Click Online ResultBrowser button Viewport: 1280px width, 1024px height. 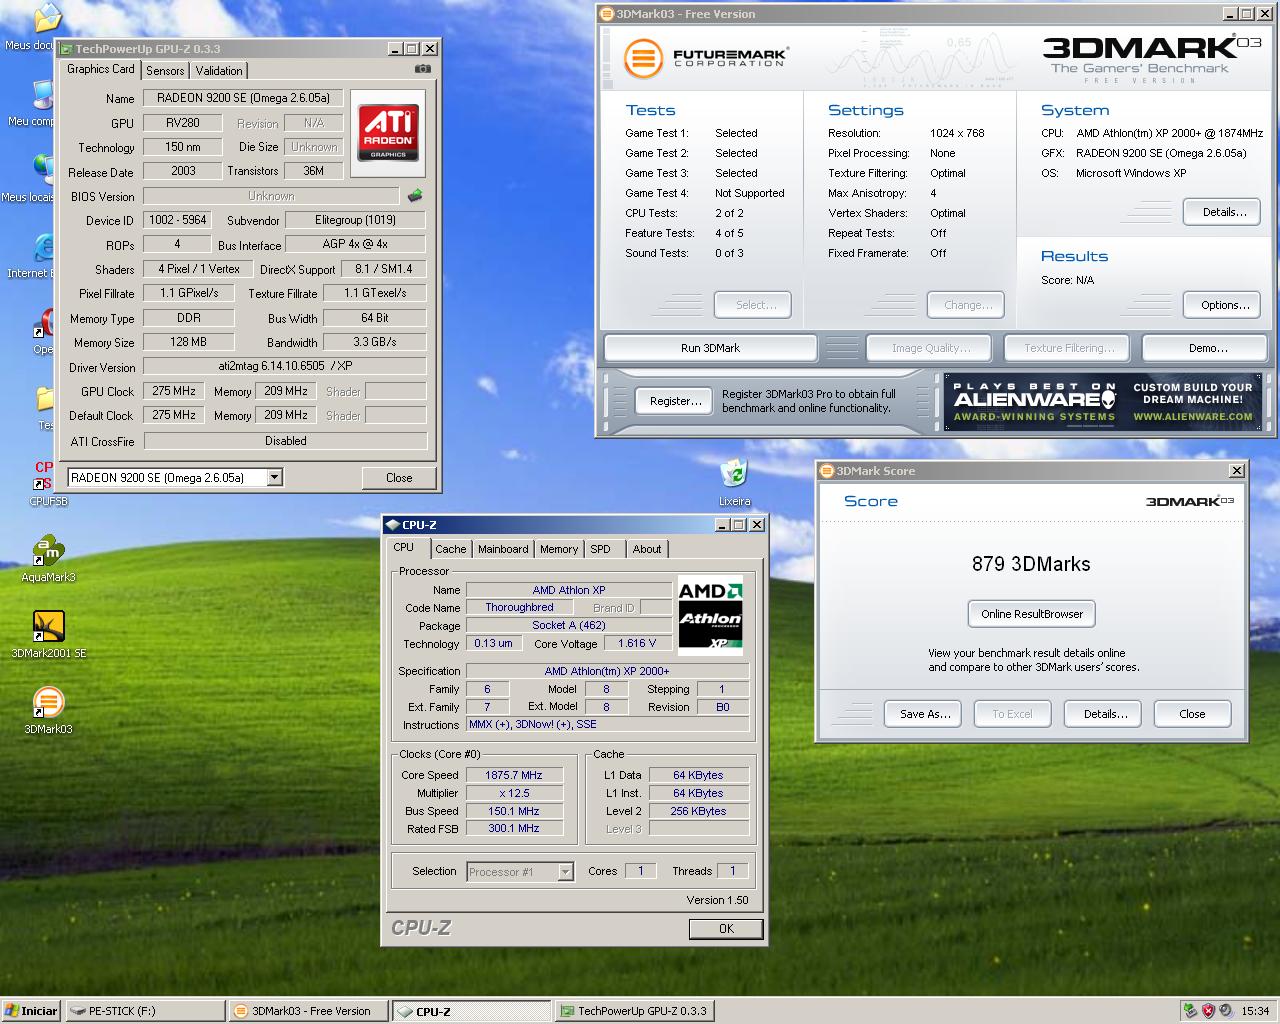pos(1032,614)
